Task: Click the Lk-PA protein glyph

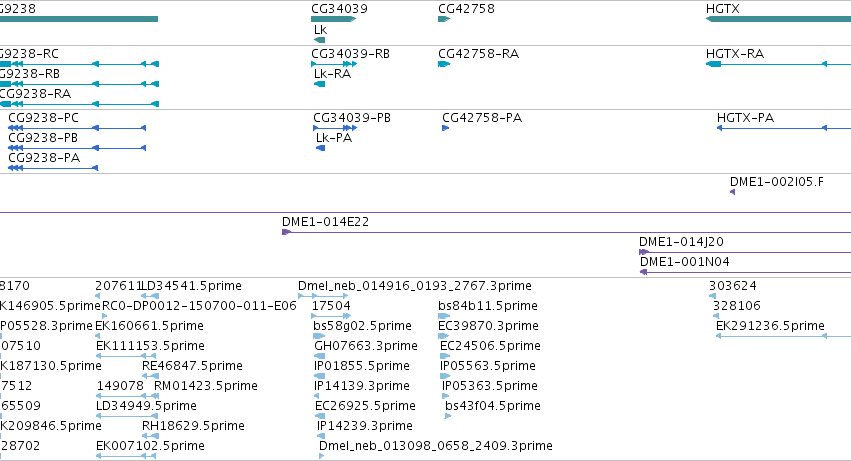Action: click(320, 148)
